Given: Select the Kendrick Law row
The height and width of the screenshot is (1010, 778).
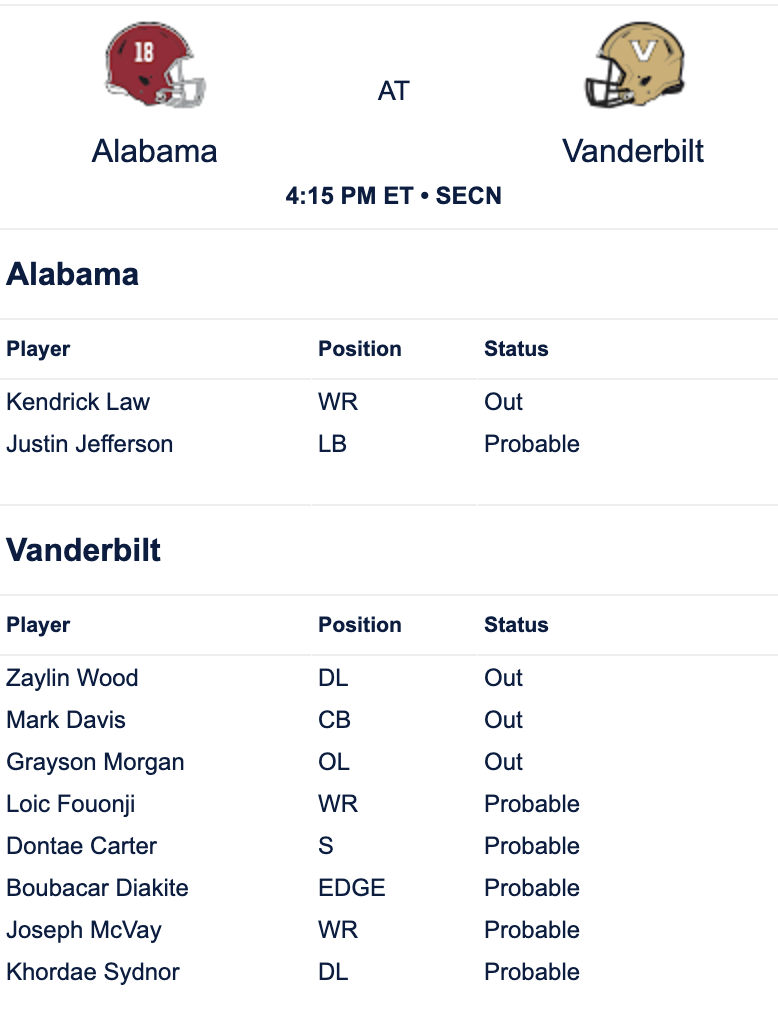Looking at the screenshot, I should coord(389,402).
